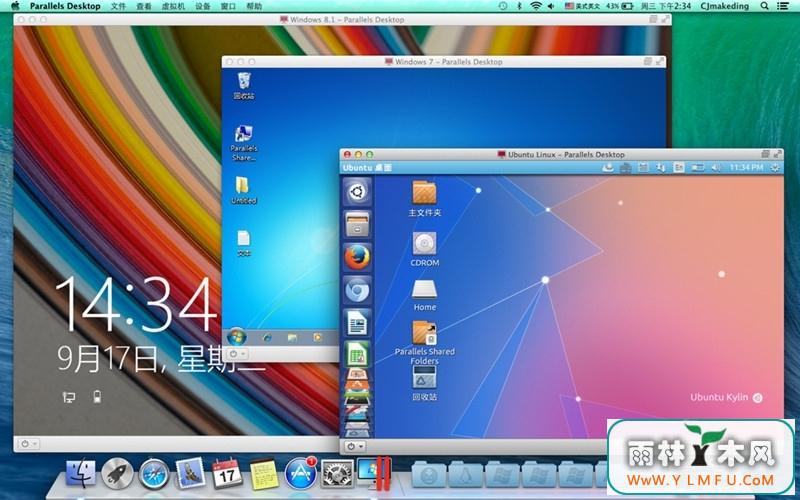Viewport: 800px width, 500px height.
Task: Open the Ubuntu Dash home button
Action: [x=357, y=192]
